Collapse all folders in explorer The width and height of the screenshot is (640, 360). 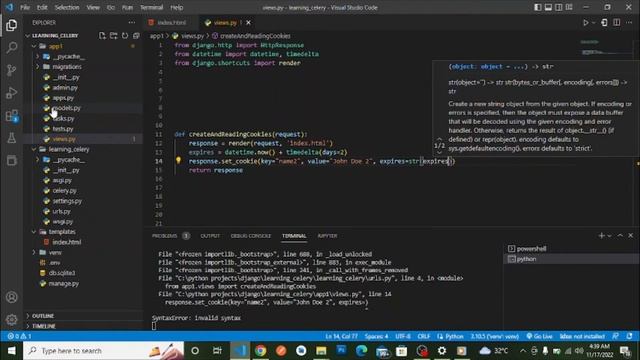pyautogui.click(x=136, y=36)
